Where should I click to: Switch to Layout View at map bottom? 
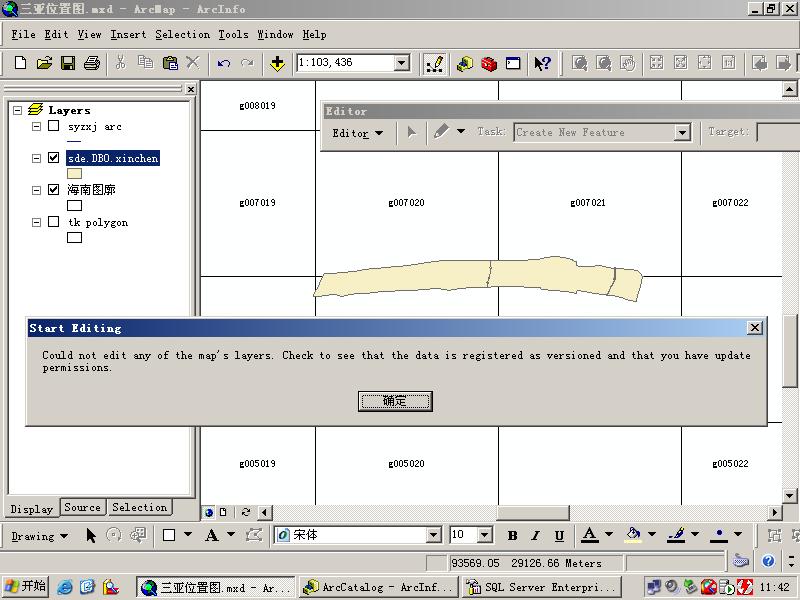coord(223,512)
